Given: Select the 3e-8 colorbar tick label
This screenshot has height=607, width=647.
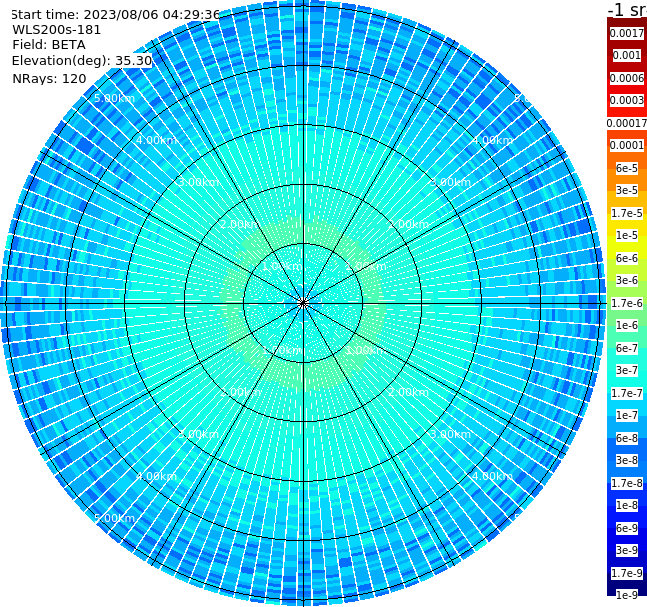Looking at the screenshot, I should [627, 460].
